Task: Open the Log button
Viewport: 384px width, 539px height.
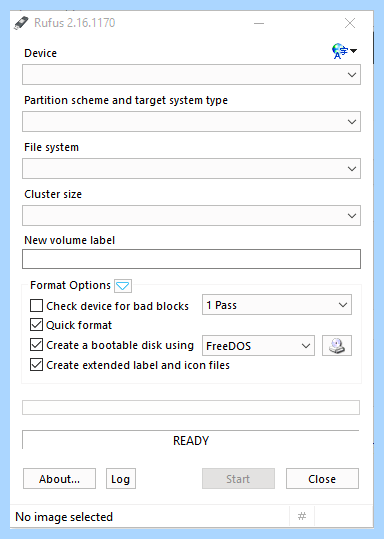Action: pos(121,478)
